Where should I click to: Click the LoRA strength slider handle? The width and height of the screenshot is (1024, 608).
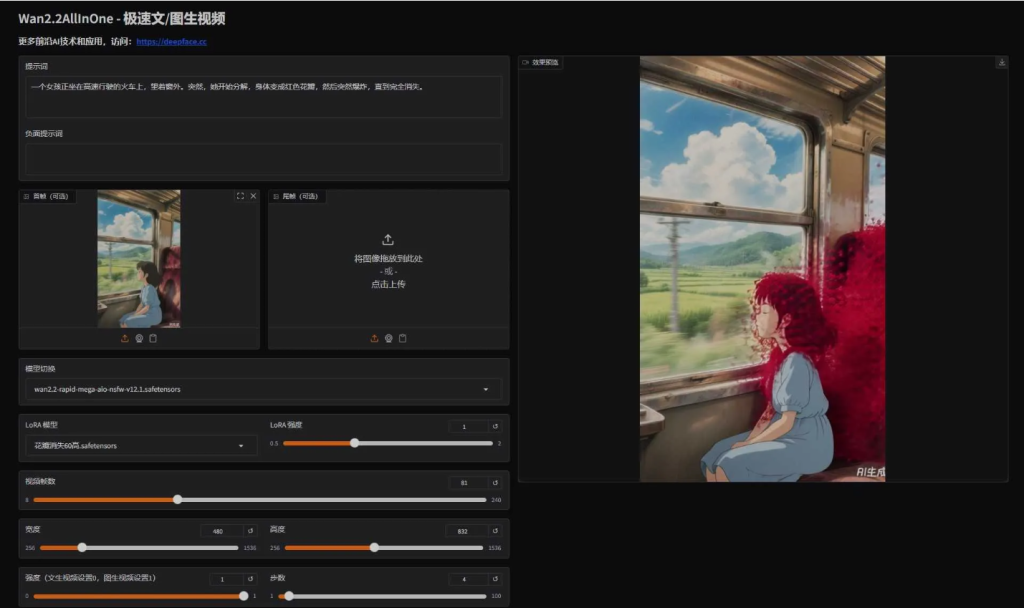[x=354, y=443]
